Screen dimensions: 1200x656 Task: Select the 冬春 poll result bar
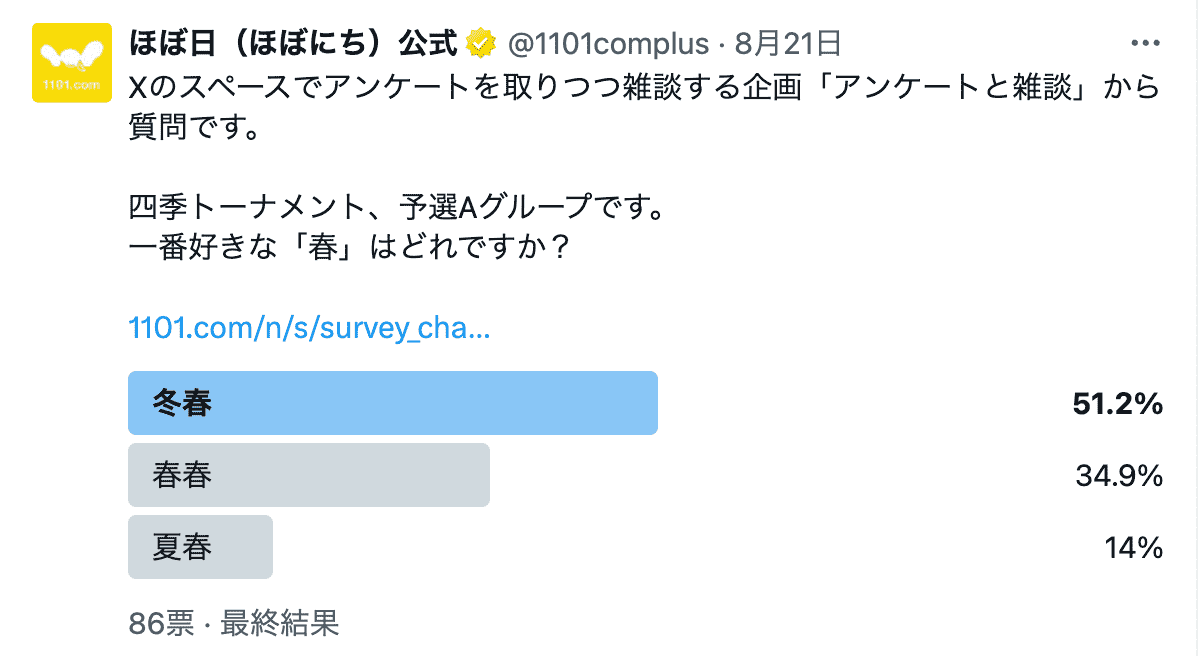393,403
